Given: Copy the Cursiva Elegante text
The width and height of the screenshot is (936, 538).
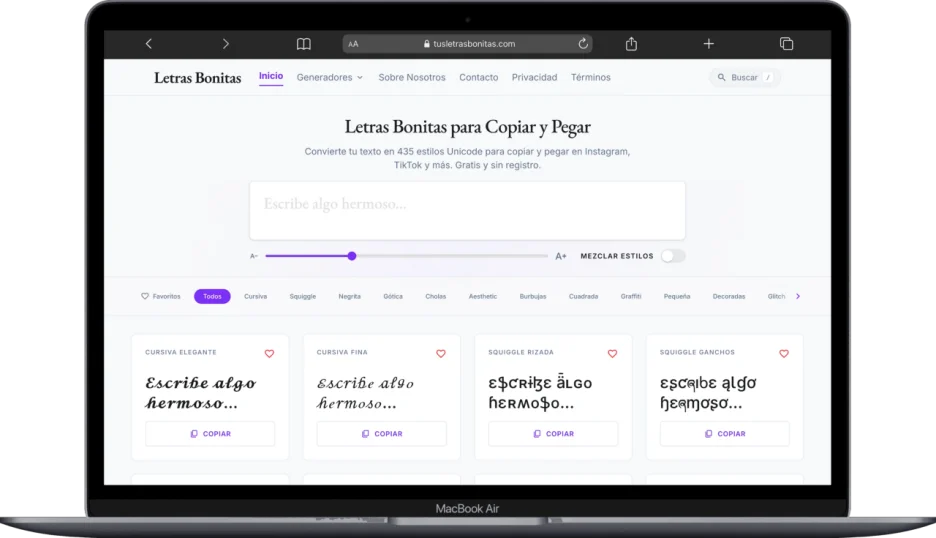Looking at the screenshot, I should (210, 434).
